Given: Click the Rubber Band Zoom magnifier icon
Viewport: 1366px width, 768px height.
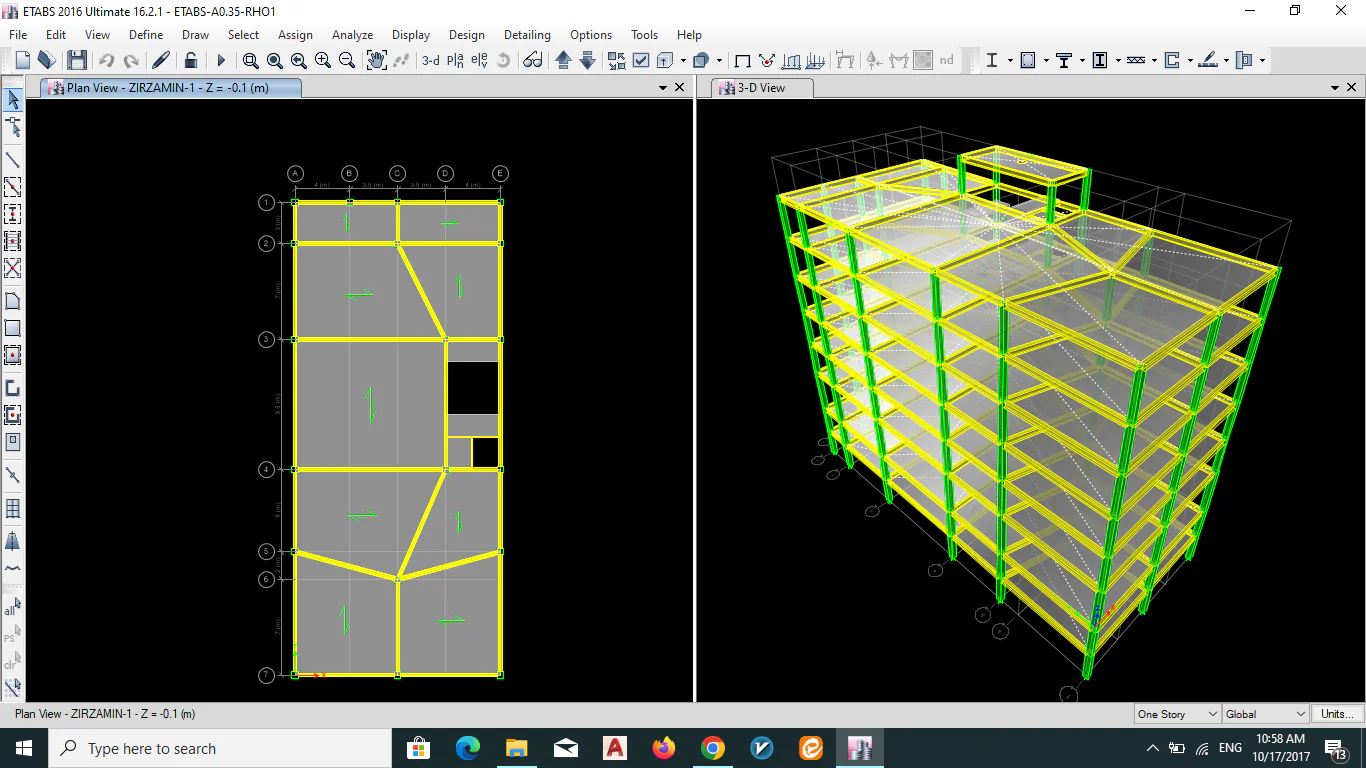Looking at the screenshot, I should coord(250,61).
